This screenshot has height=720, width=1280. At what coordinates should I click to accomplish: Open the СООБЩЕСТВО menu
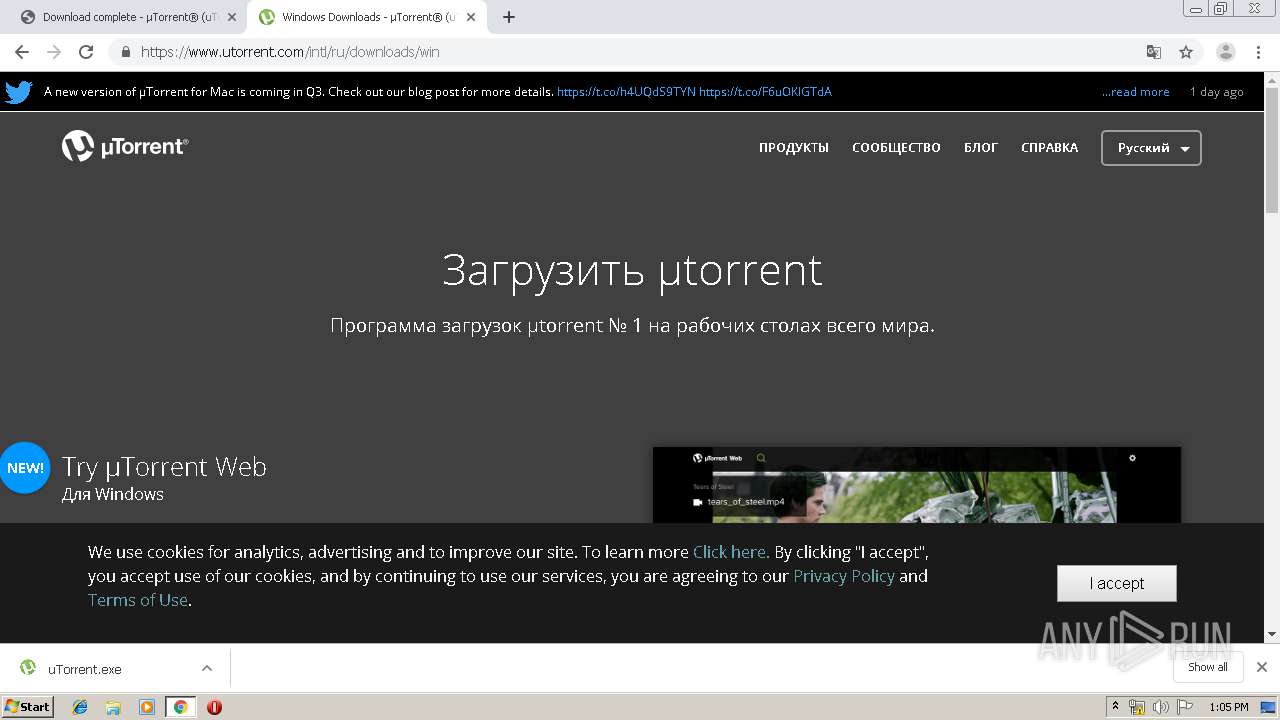[x=896, y=148]
